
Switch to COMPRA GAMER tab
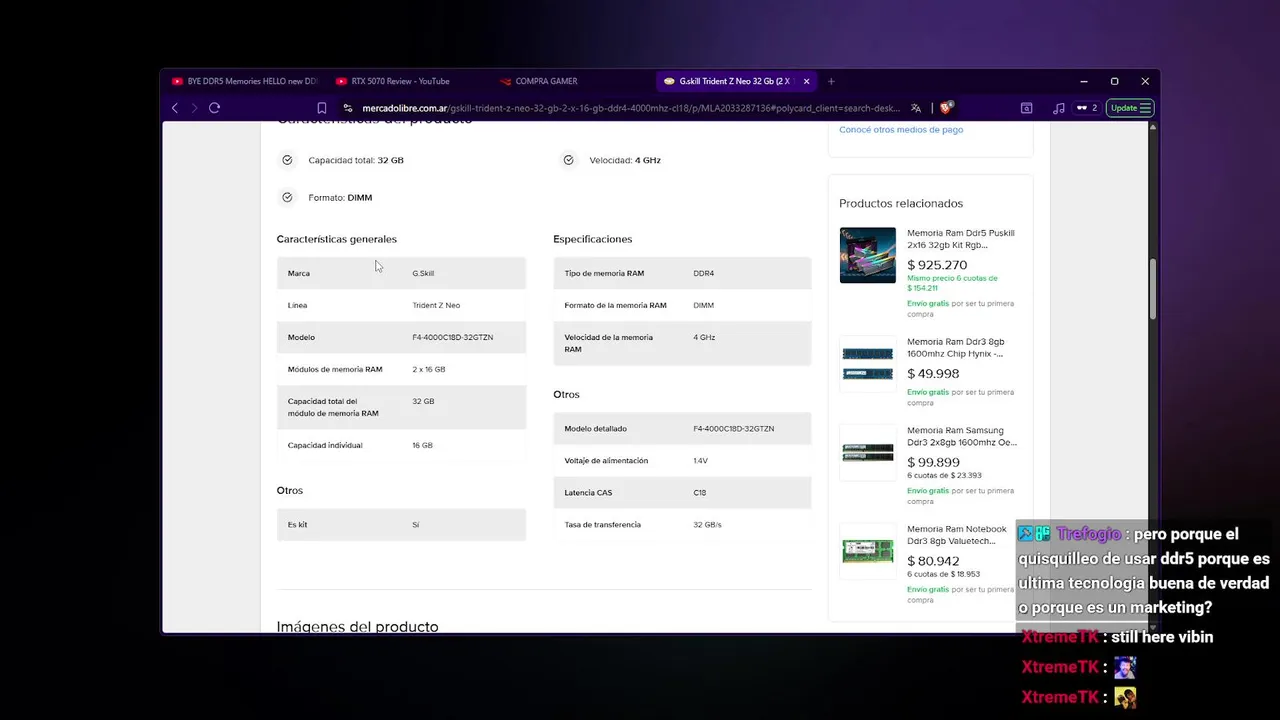coord(546,81)
